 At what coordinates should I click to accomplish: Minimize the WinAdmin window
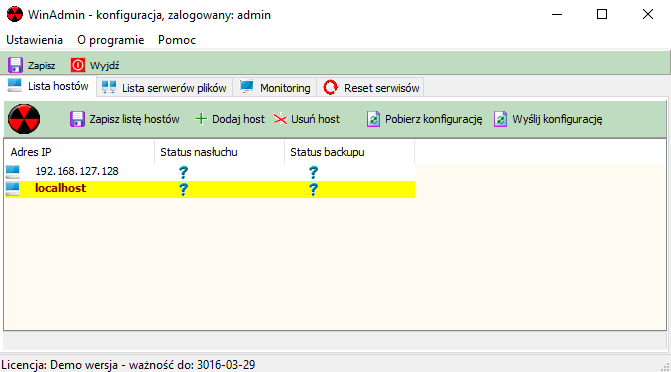coord(557,14)
